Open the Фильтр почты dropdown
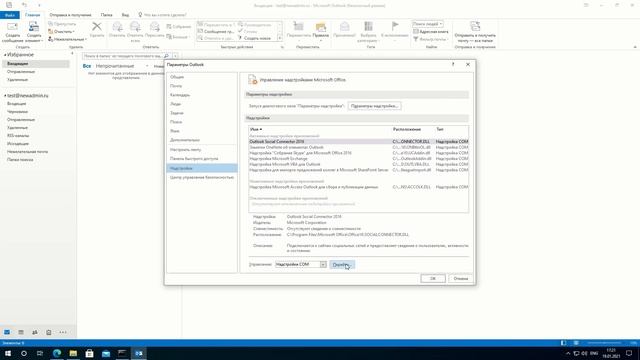This screenshot has width=640, height=360. (x=430, y=39)
